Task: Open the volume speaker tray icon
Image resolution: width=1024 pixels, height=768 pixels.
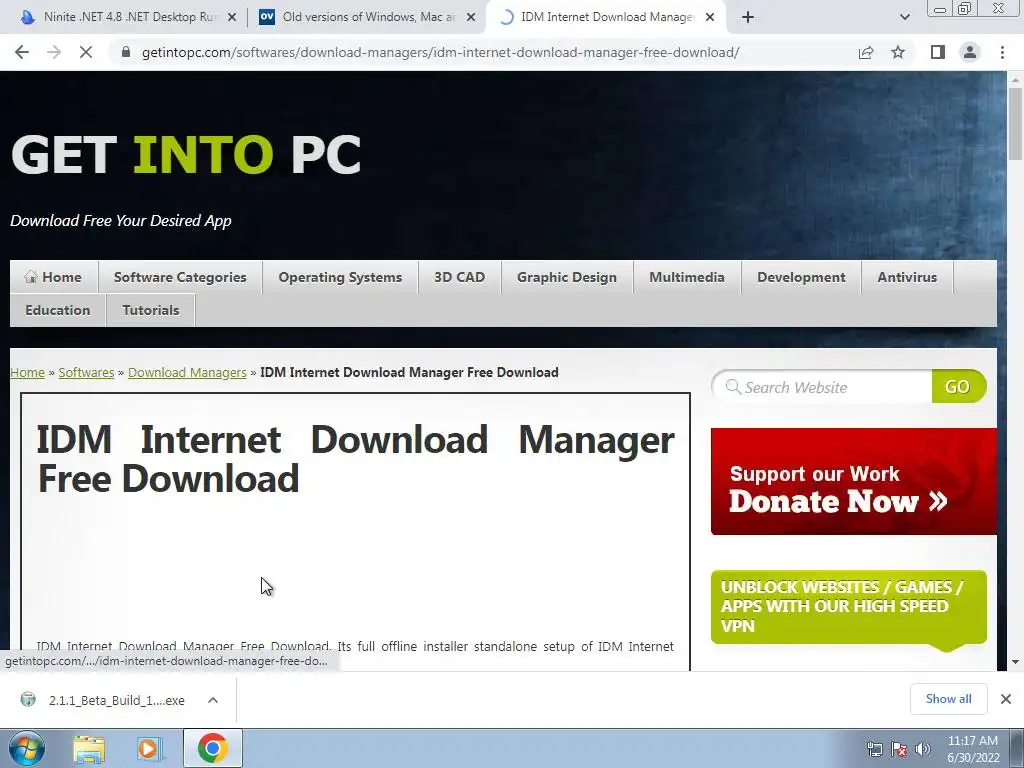Action: (x=923, y=749)
